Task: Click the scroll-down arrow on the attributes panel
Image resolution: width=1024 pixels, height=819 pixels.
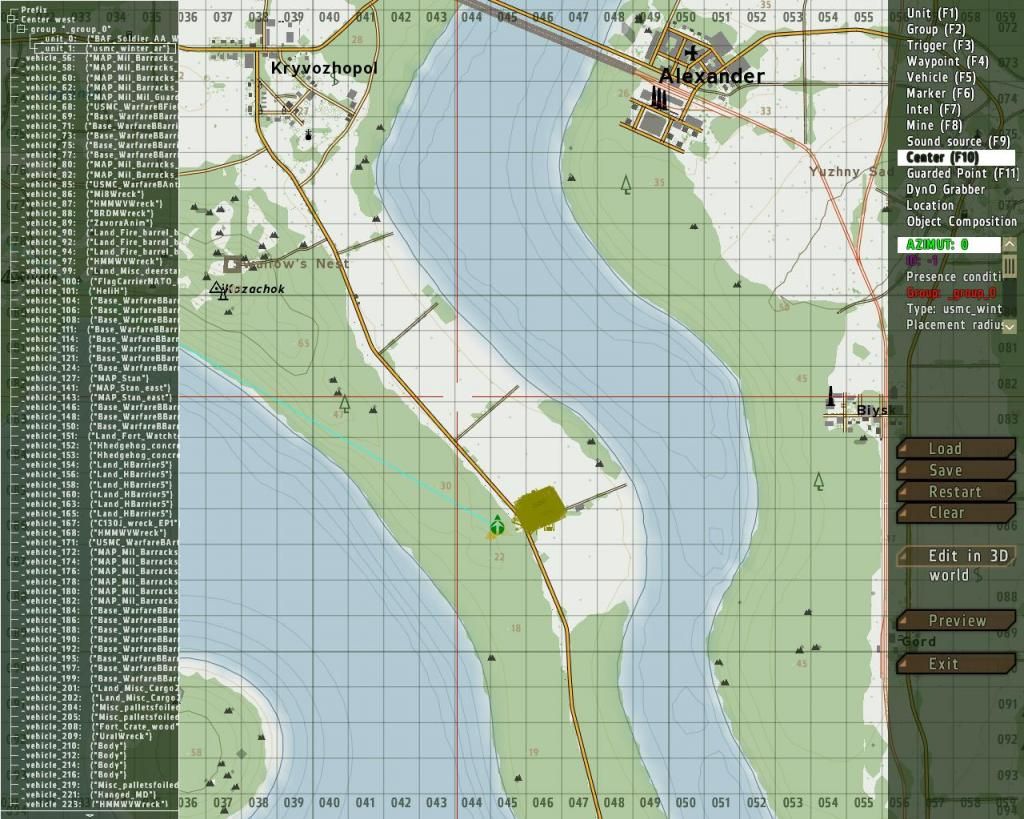Action: [1009, 326]
